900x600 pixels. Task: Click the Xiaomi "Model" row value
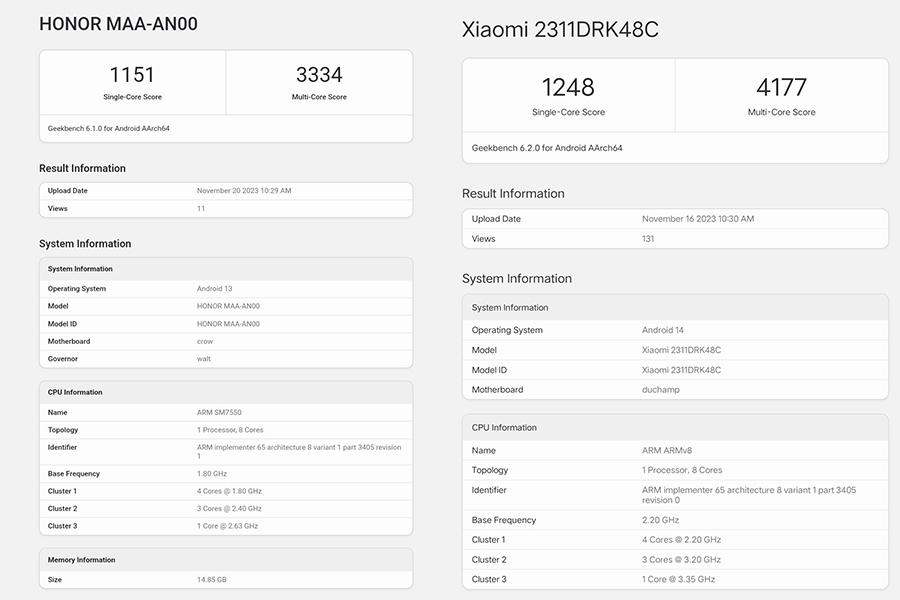[681, 350]
